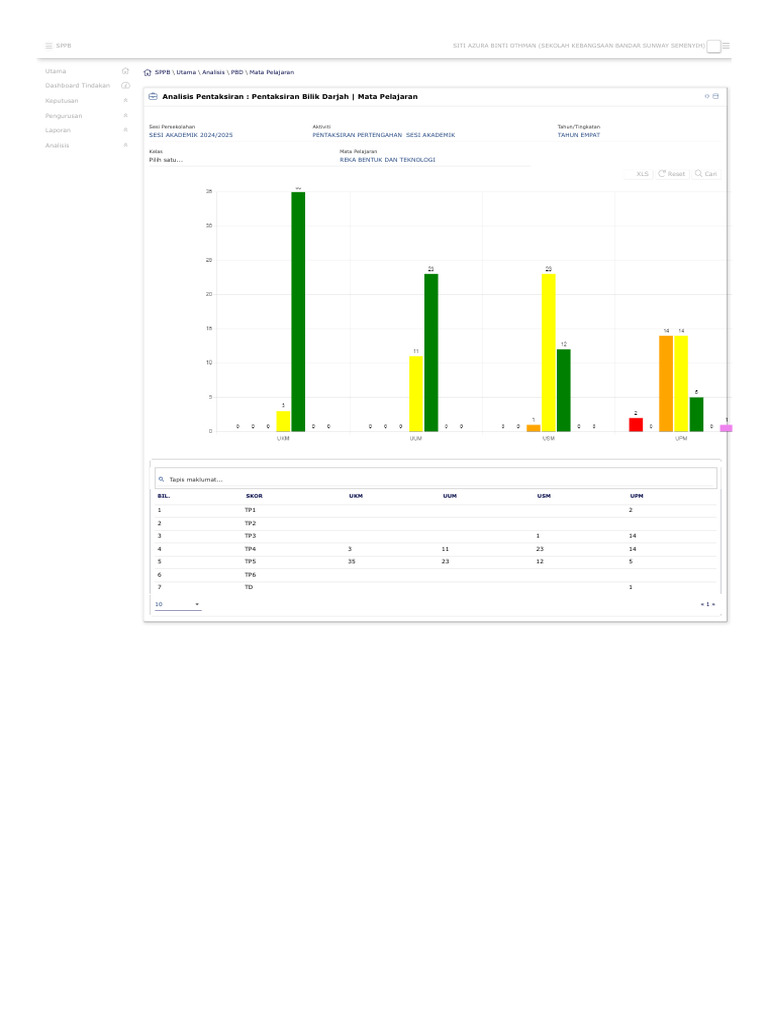
Task: Select Dashboard Tindakan in the sidebar
Action: click(78, 86)
